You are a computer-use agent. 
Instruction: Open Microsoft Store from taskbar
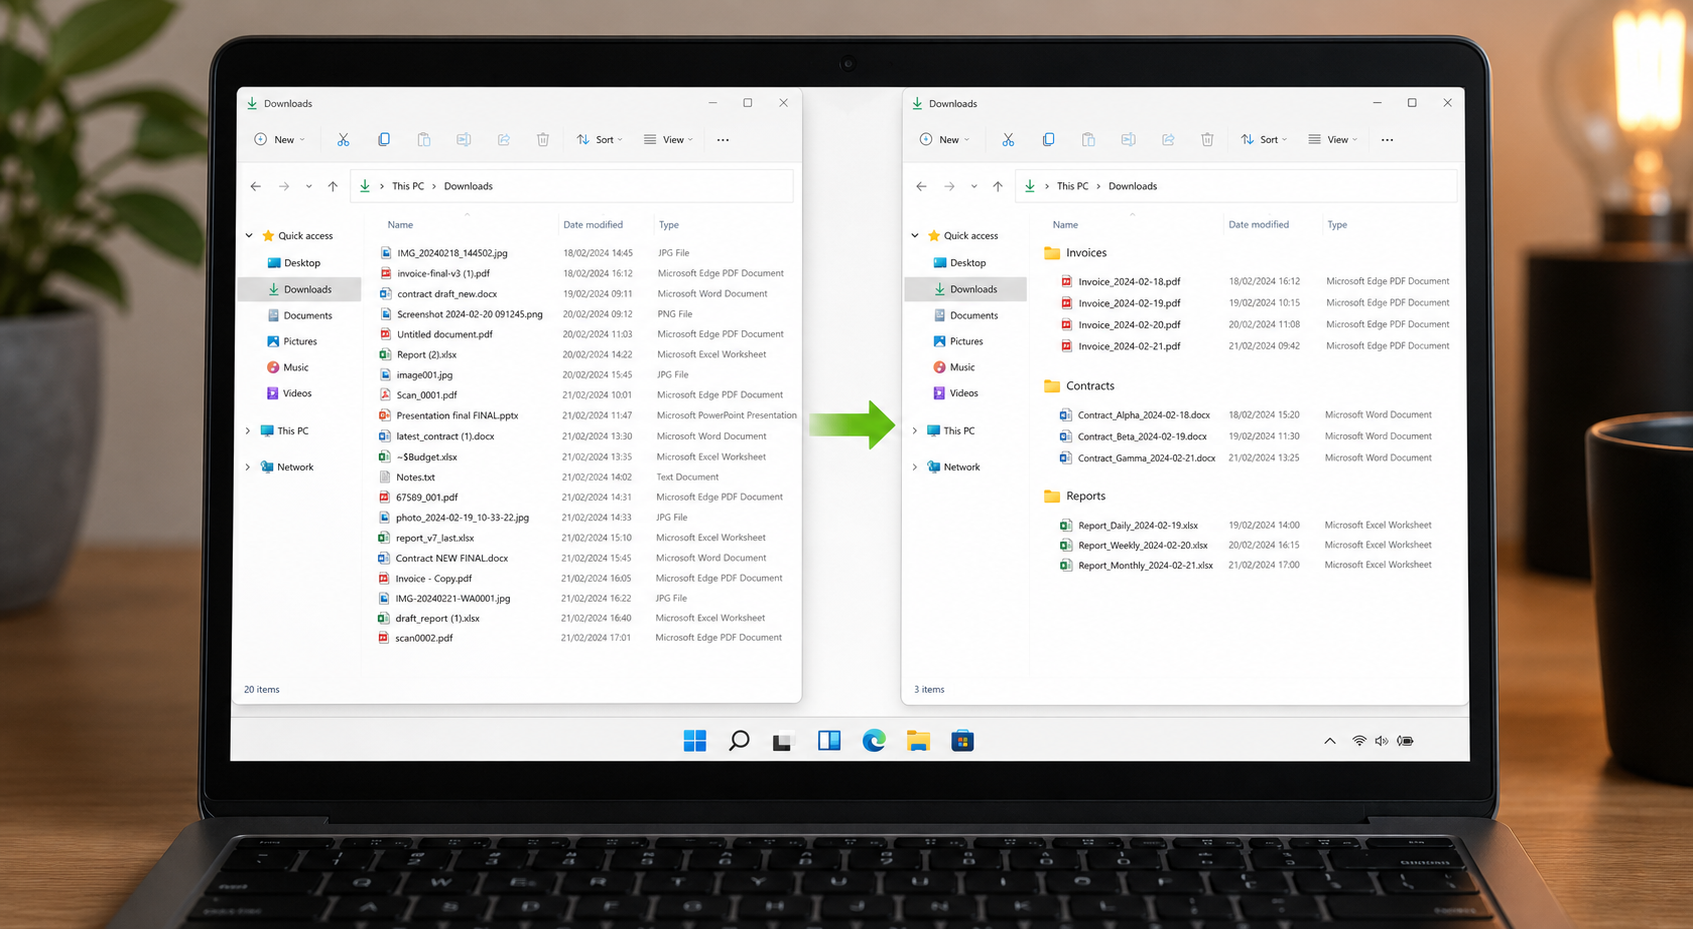click(962, 741)
